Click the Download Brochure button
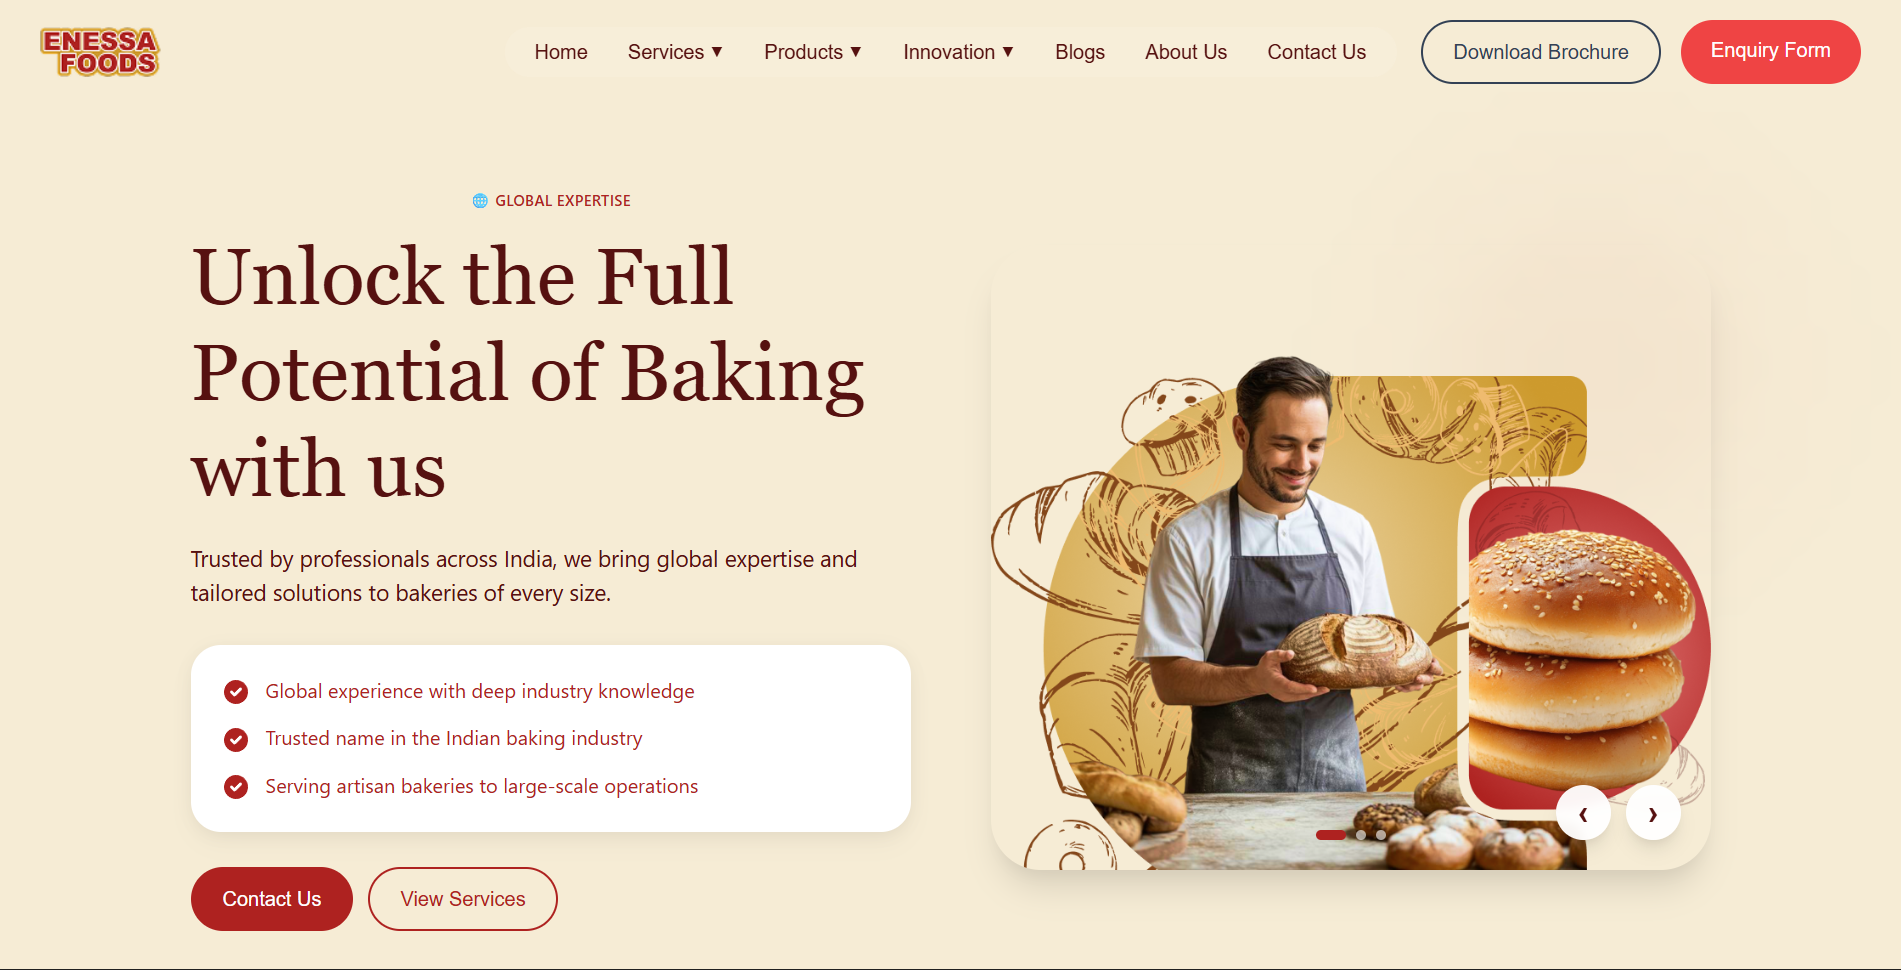Image resolution: width=1901 pixels, height=970 pixels. (x=1541, y=52)
